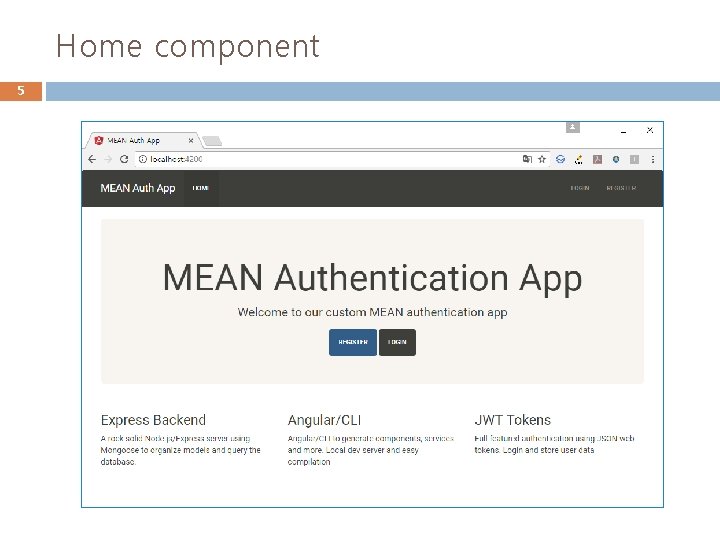The width and height of the screenshot is (720, 540).
Task: Click the Local dev server description paragraph
Action: point(371,450)
